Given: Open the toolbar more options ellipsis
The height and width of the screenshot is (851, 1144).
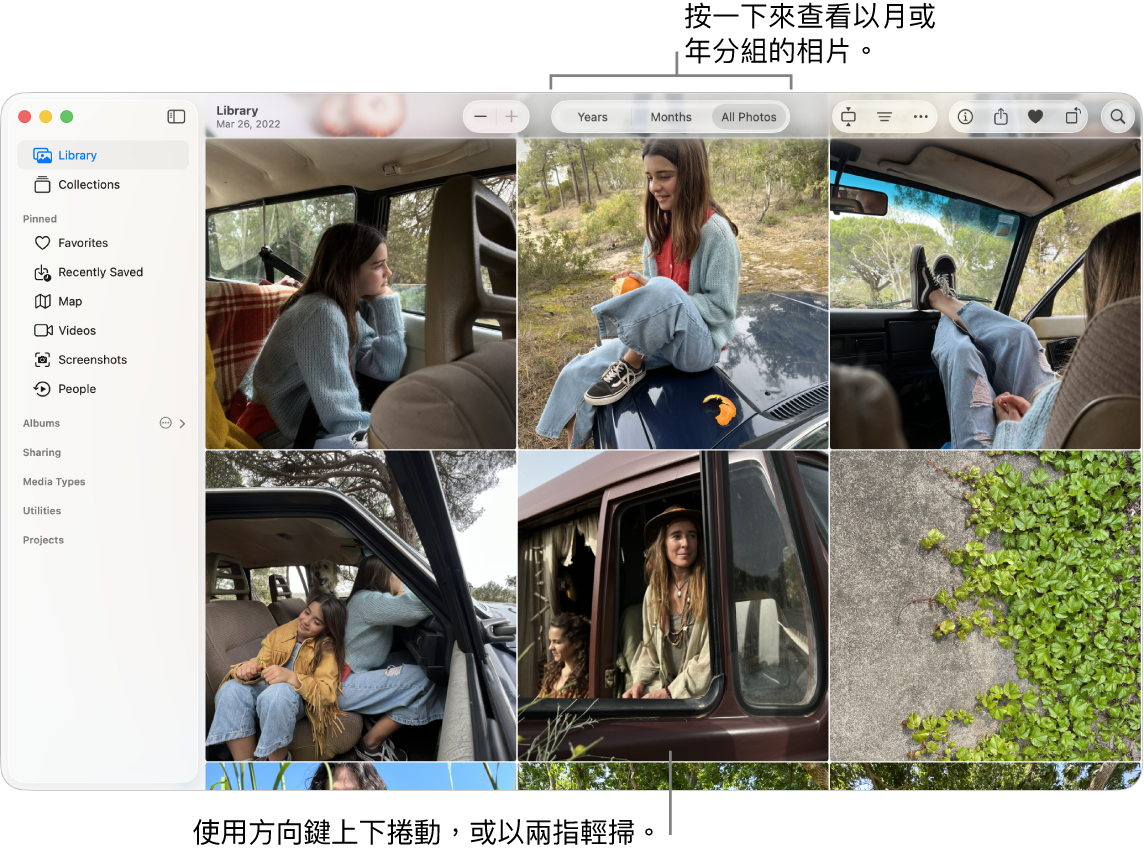Looking at the screenshot, I should coord(921,117).
